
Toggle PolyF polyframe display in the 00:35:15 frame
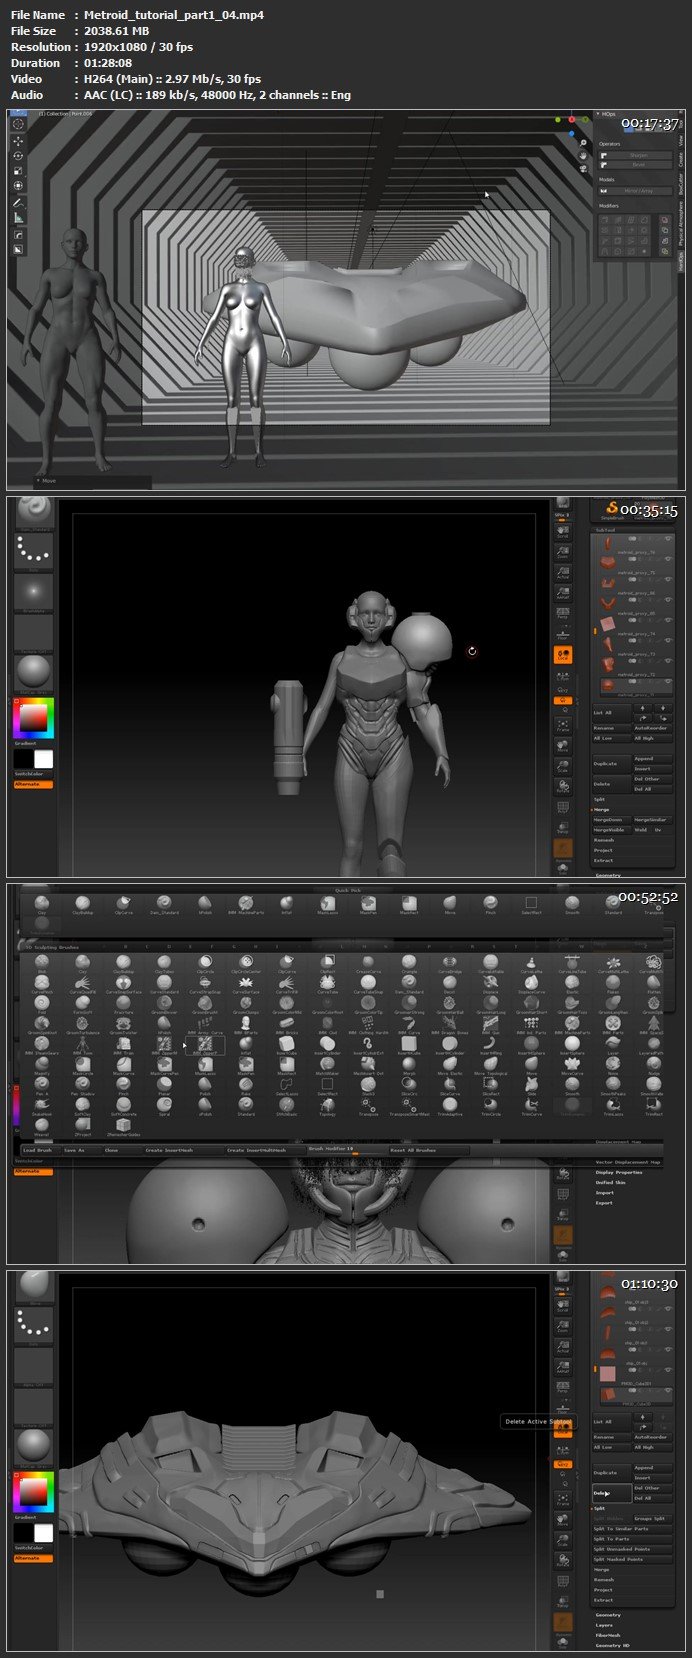click(562, 807)
